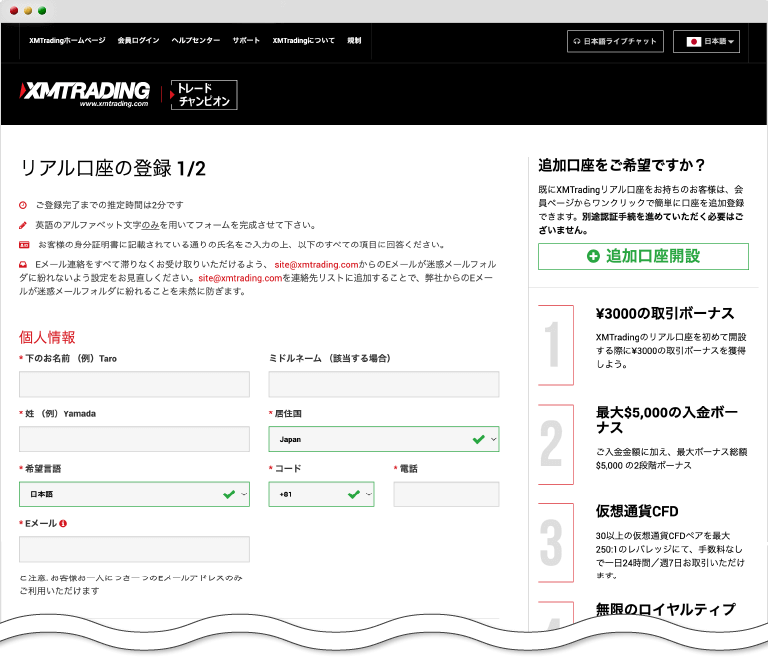Image resolution: width=768 pixels, height=659 pixels.
Task: Click the inbox icon beside email notice
Action: [23, 265]
